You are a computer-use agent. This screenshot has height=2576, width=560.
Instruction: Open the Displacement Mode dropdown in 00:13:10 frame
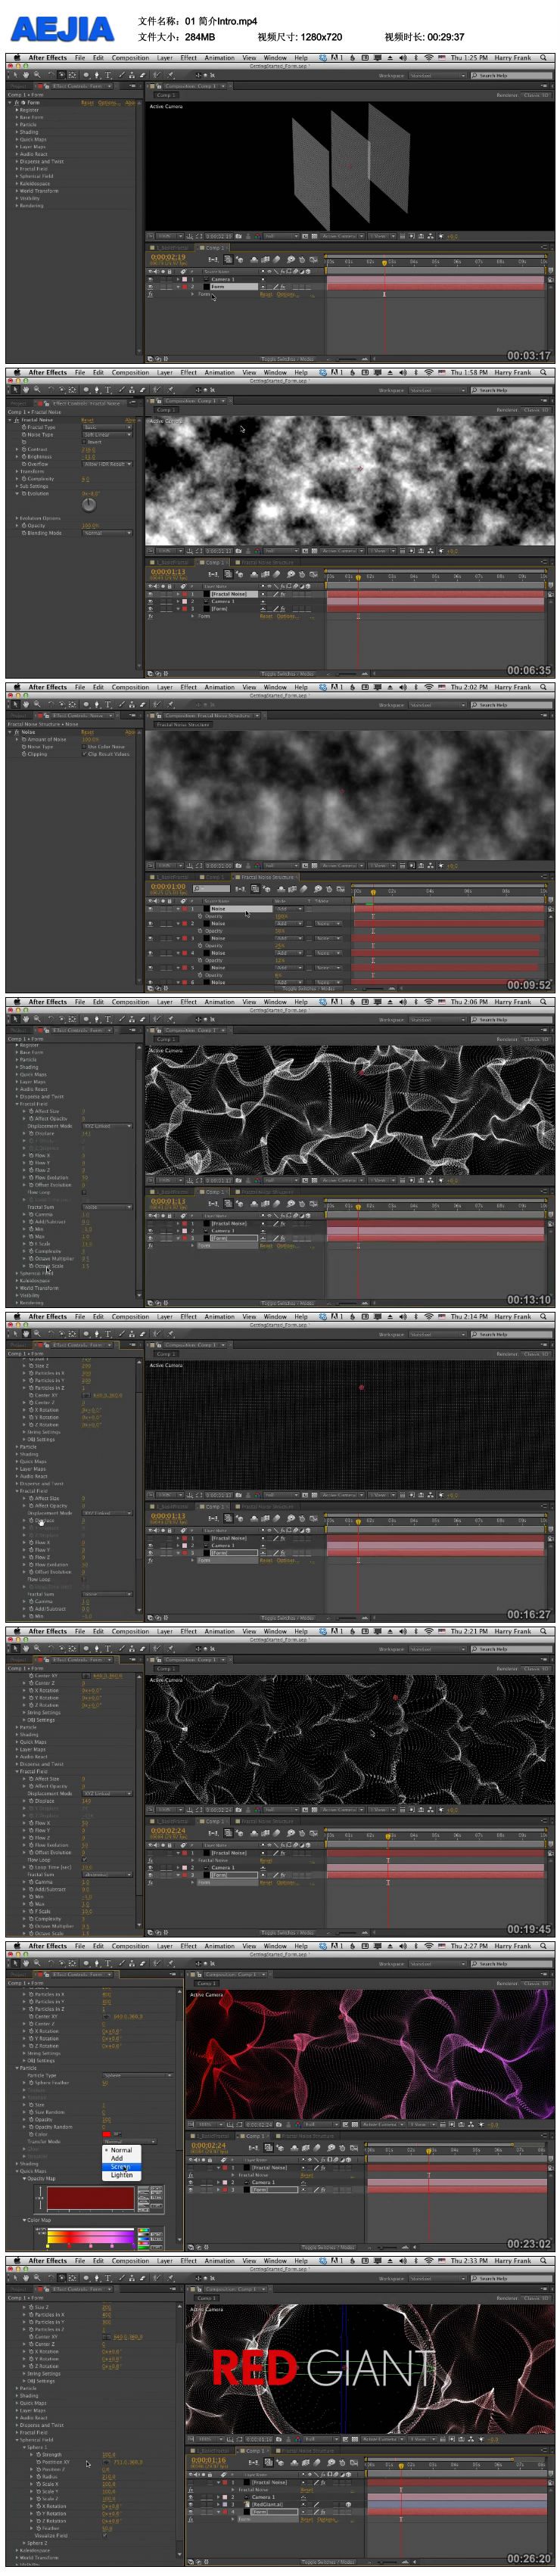(x=107, y=1126)
